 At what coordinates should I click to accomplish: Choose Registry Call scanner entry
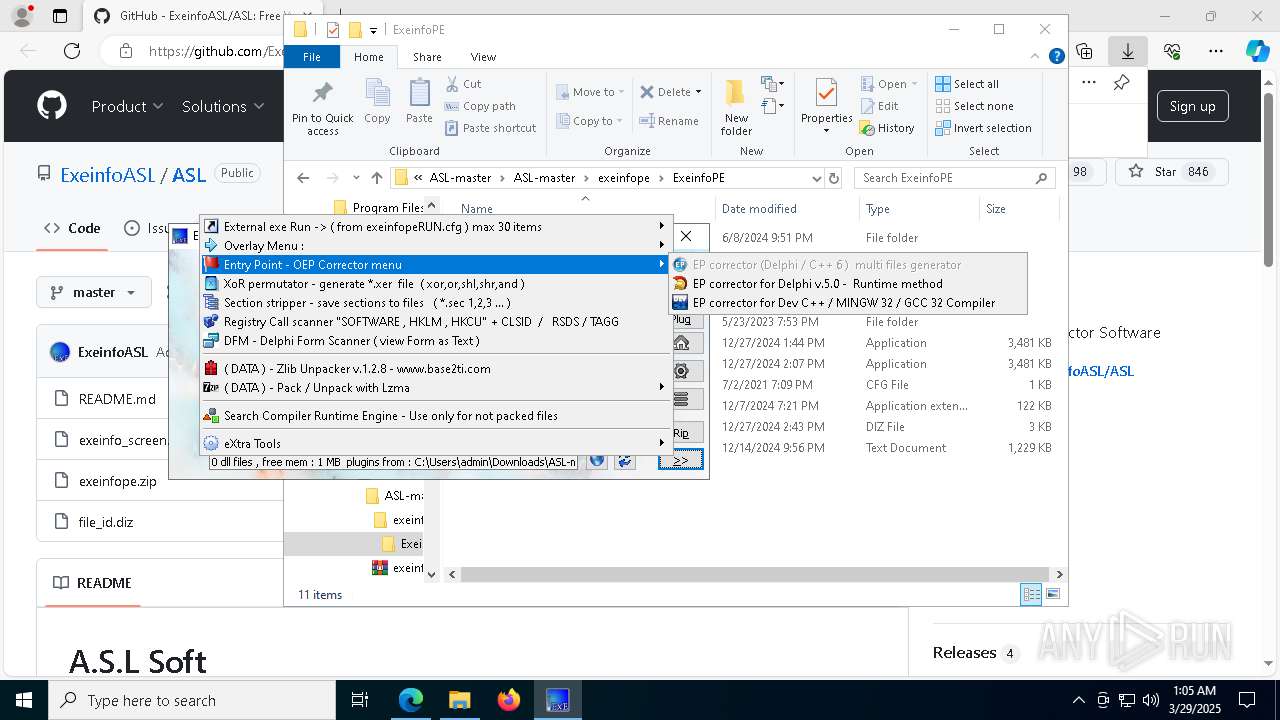tap(435, 322)
